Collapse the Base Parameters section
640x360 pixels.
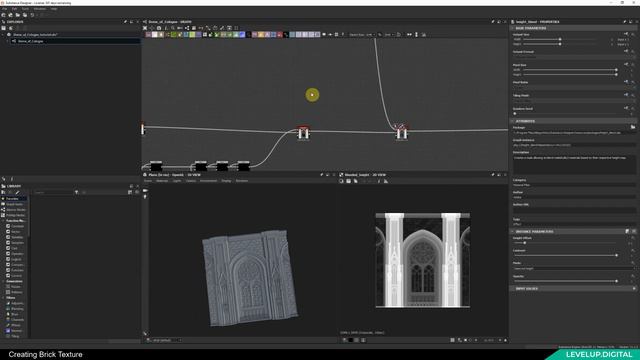pyautogui.click(x=512, y=28)
